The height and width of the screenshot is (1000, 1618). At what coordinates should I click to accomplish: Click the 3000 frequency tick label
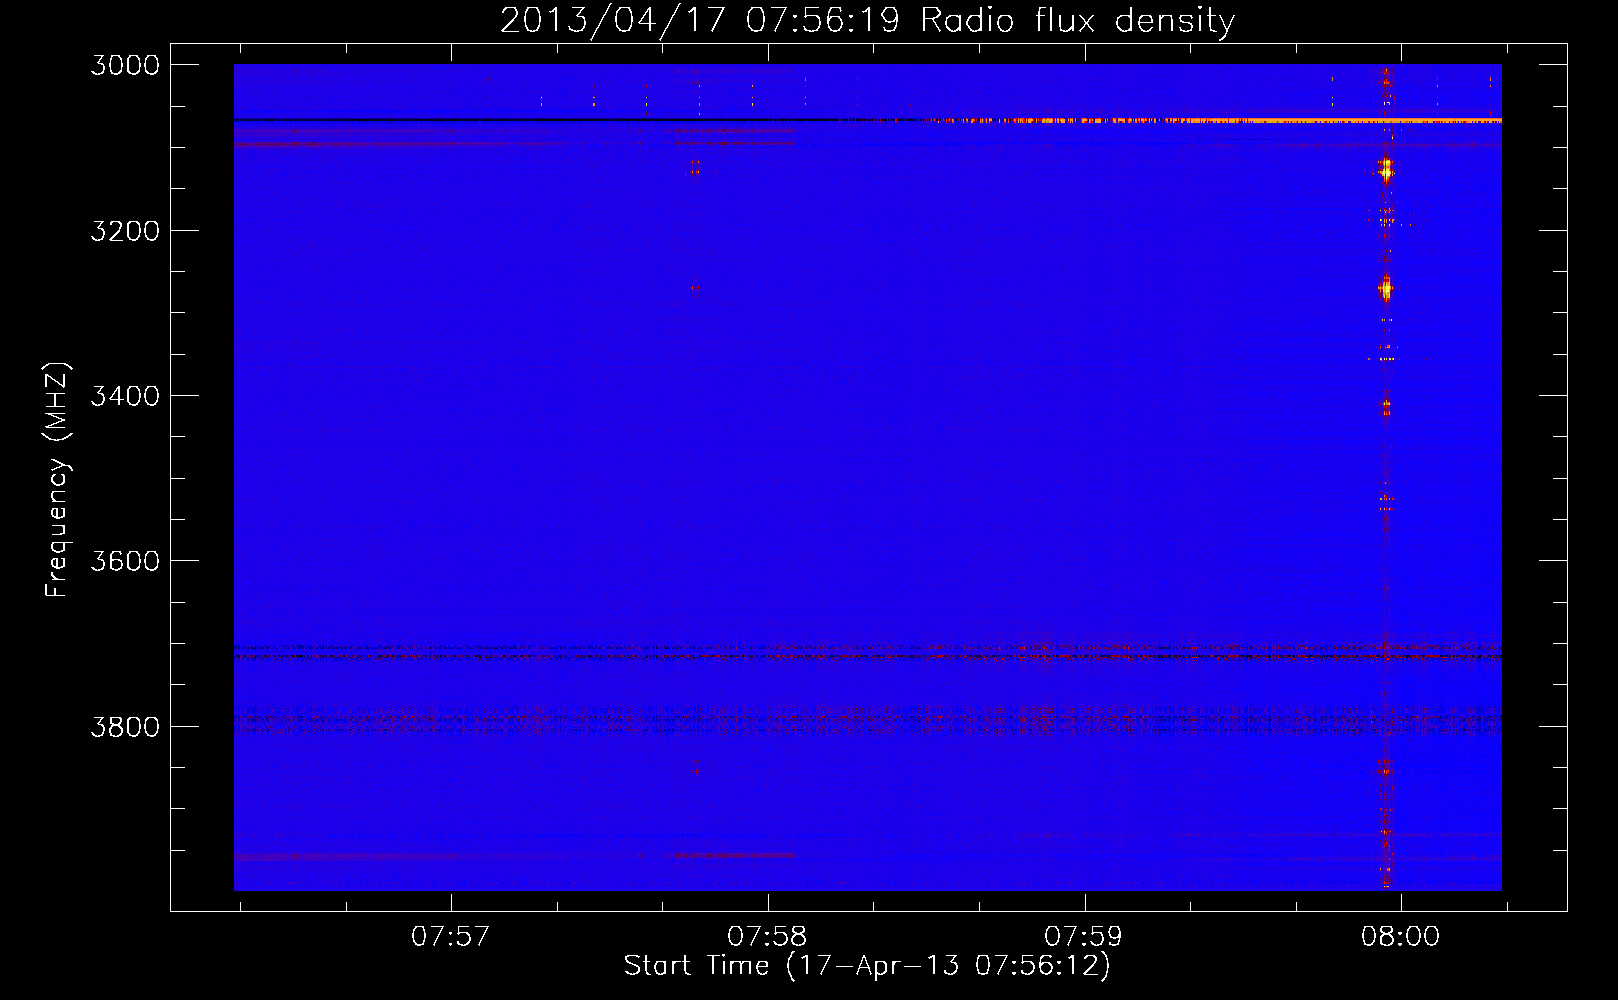point(125,65)
